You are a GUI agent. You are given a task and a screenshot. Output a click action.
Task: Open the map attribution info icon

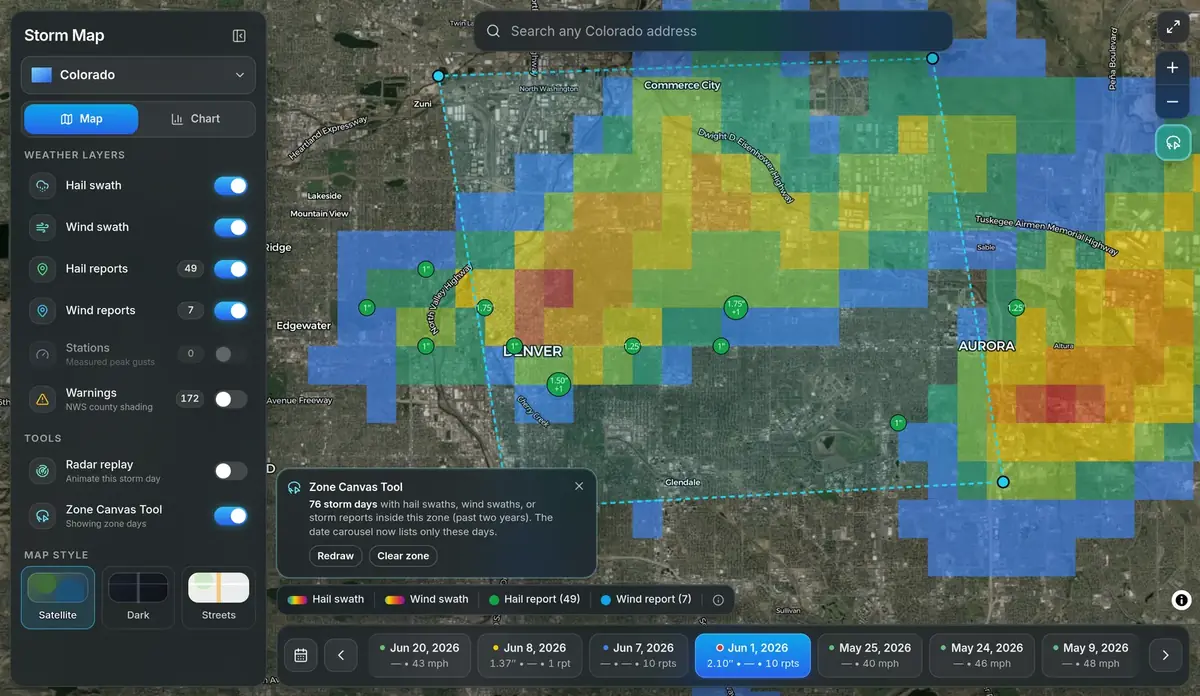coord(1181,600)
